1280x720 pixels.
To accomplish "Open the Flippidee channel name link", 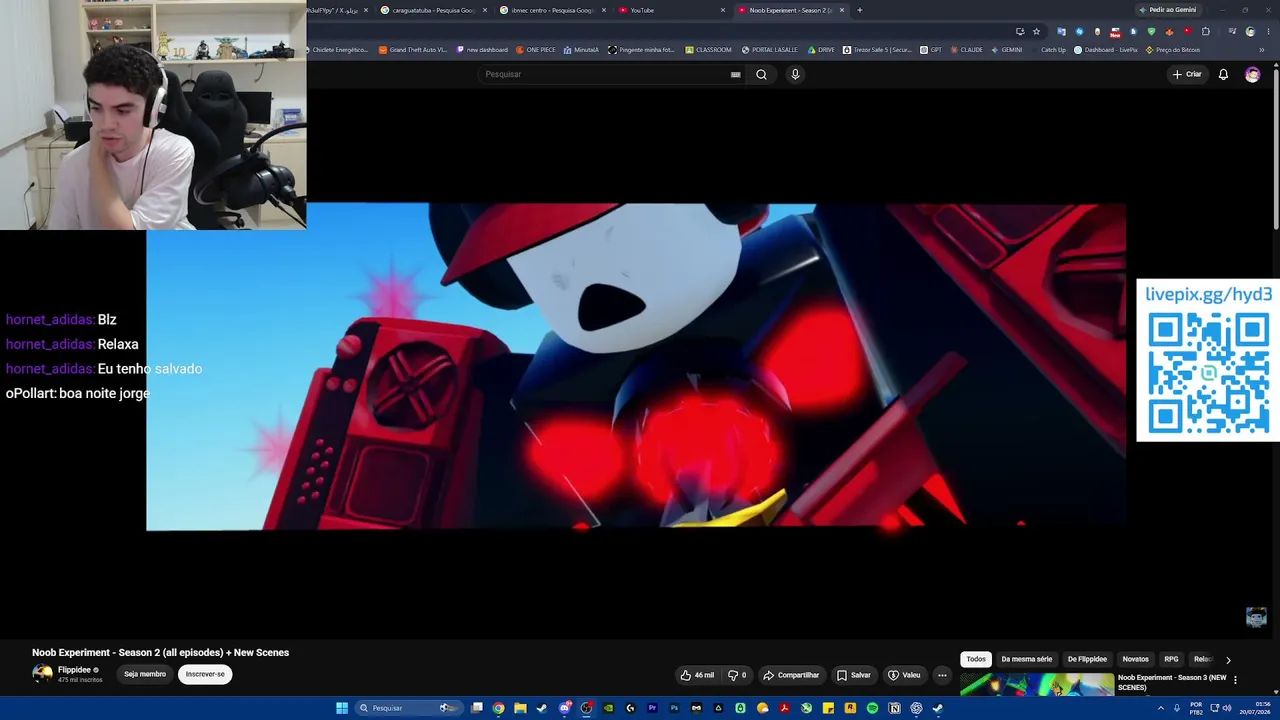I will point(74,670).
